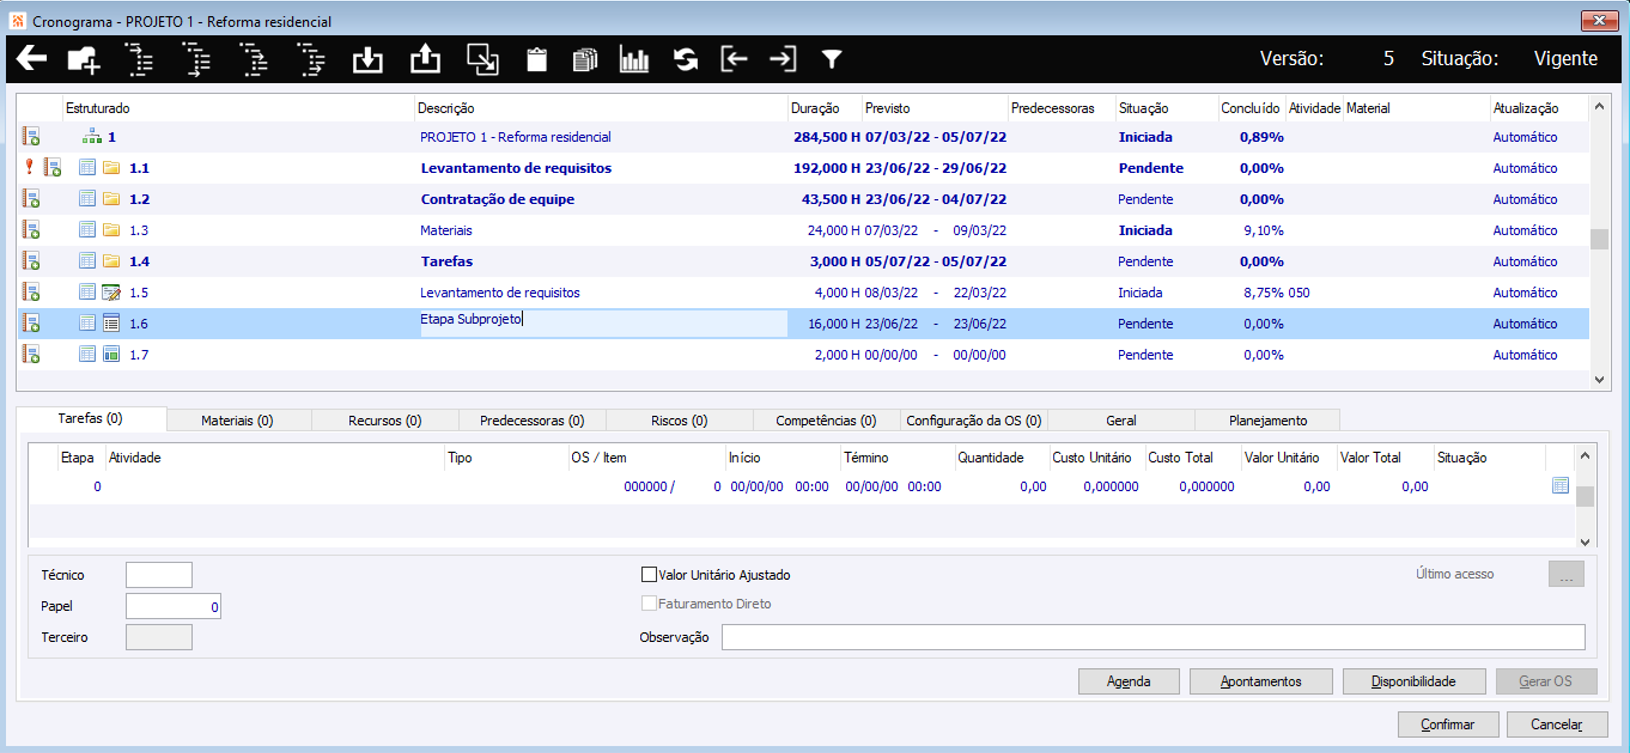The image size is (1630, 753).
Task: Click into the Observação text field
Action: tap(1153, 637)
